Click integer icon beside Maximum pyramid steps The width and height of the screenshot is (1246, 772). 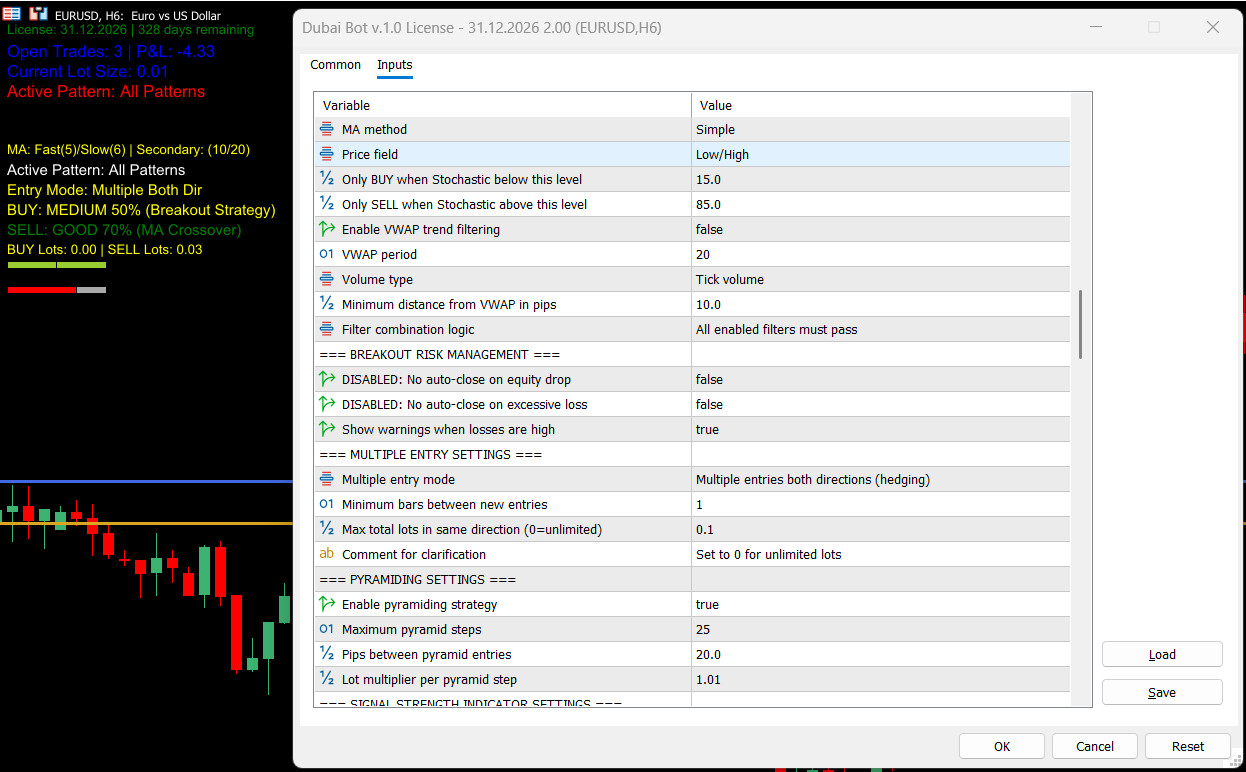pos(327,629)
